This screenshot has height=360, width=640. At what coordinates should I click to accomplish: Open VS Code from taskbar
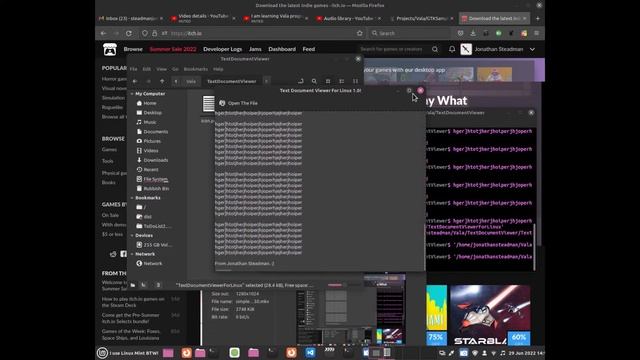310,353
